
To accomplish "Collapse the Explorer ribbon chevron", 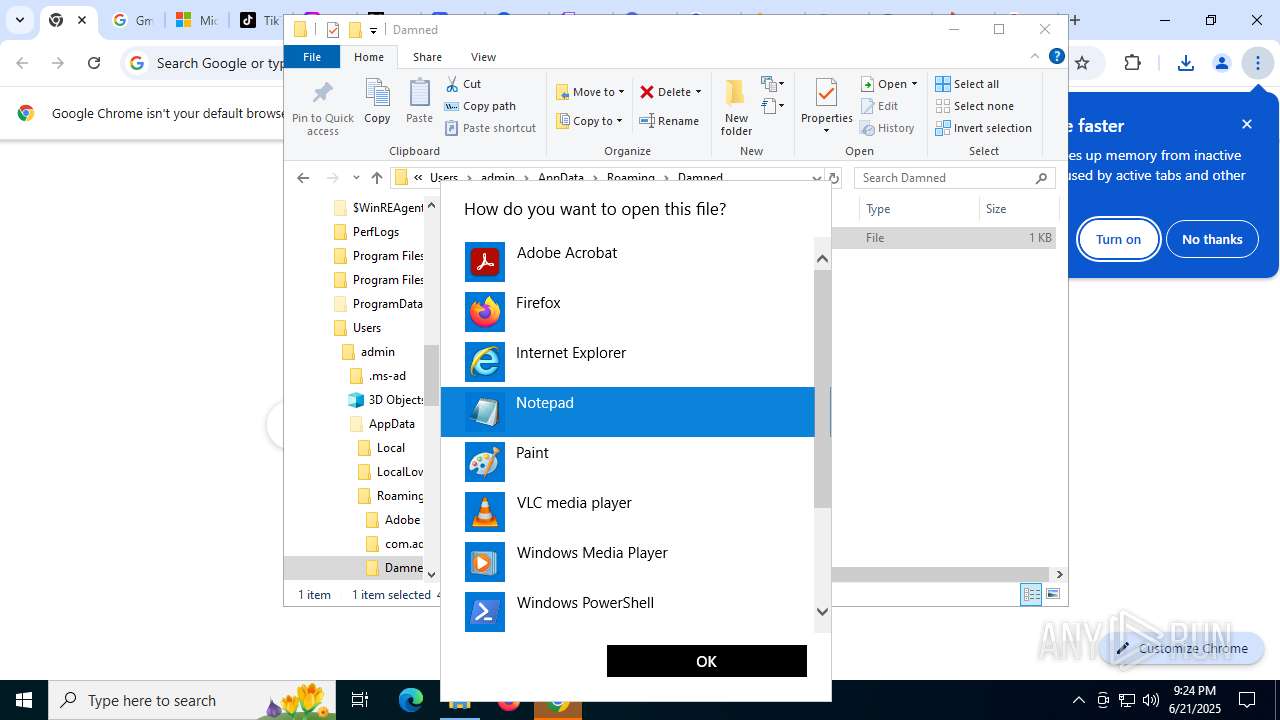I will tap(1035, 57).
